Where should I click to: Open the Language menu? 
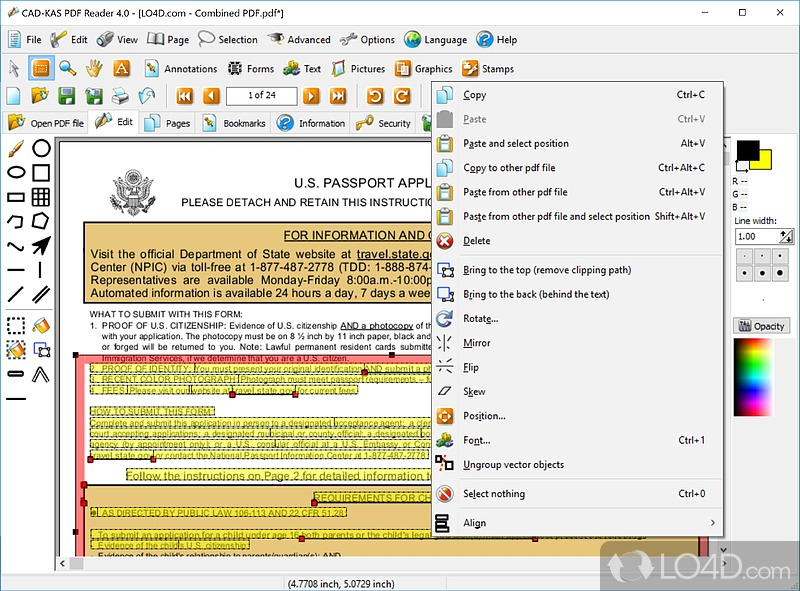pyautogui.click(x=435, y=40)
